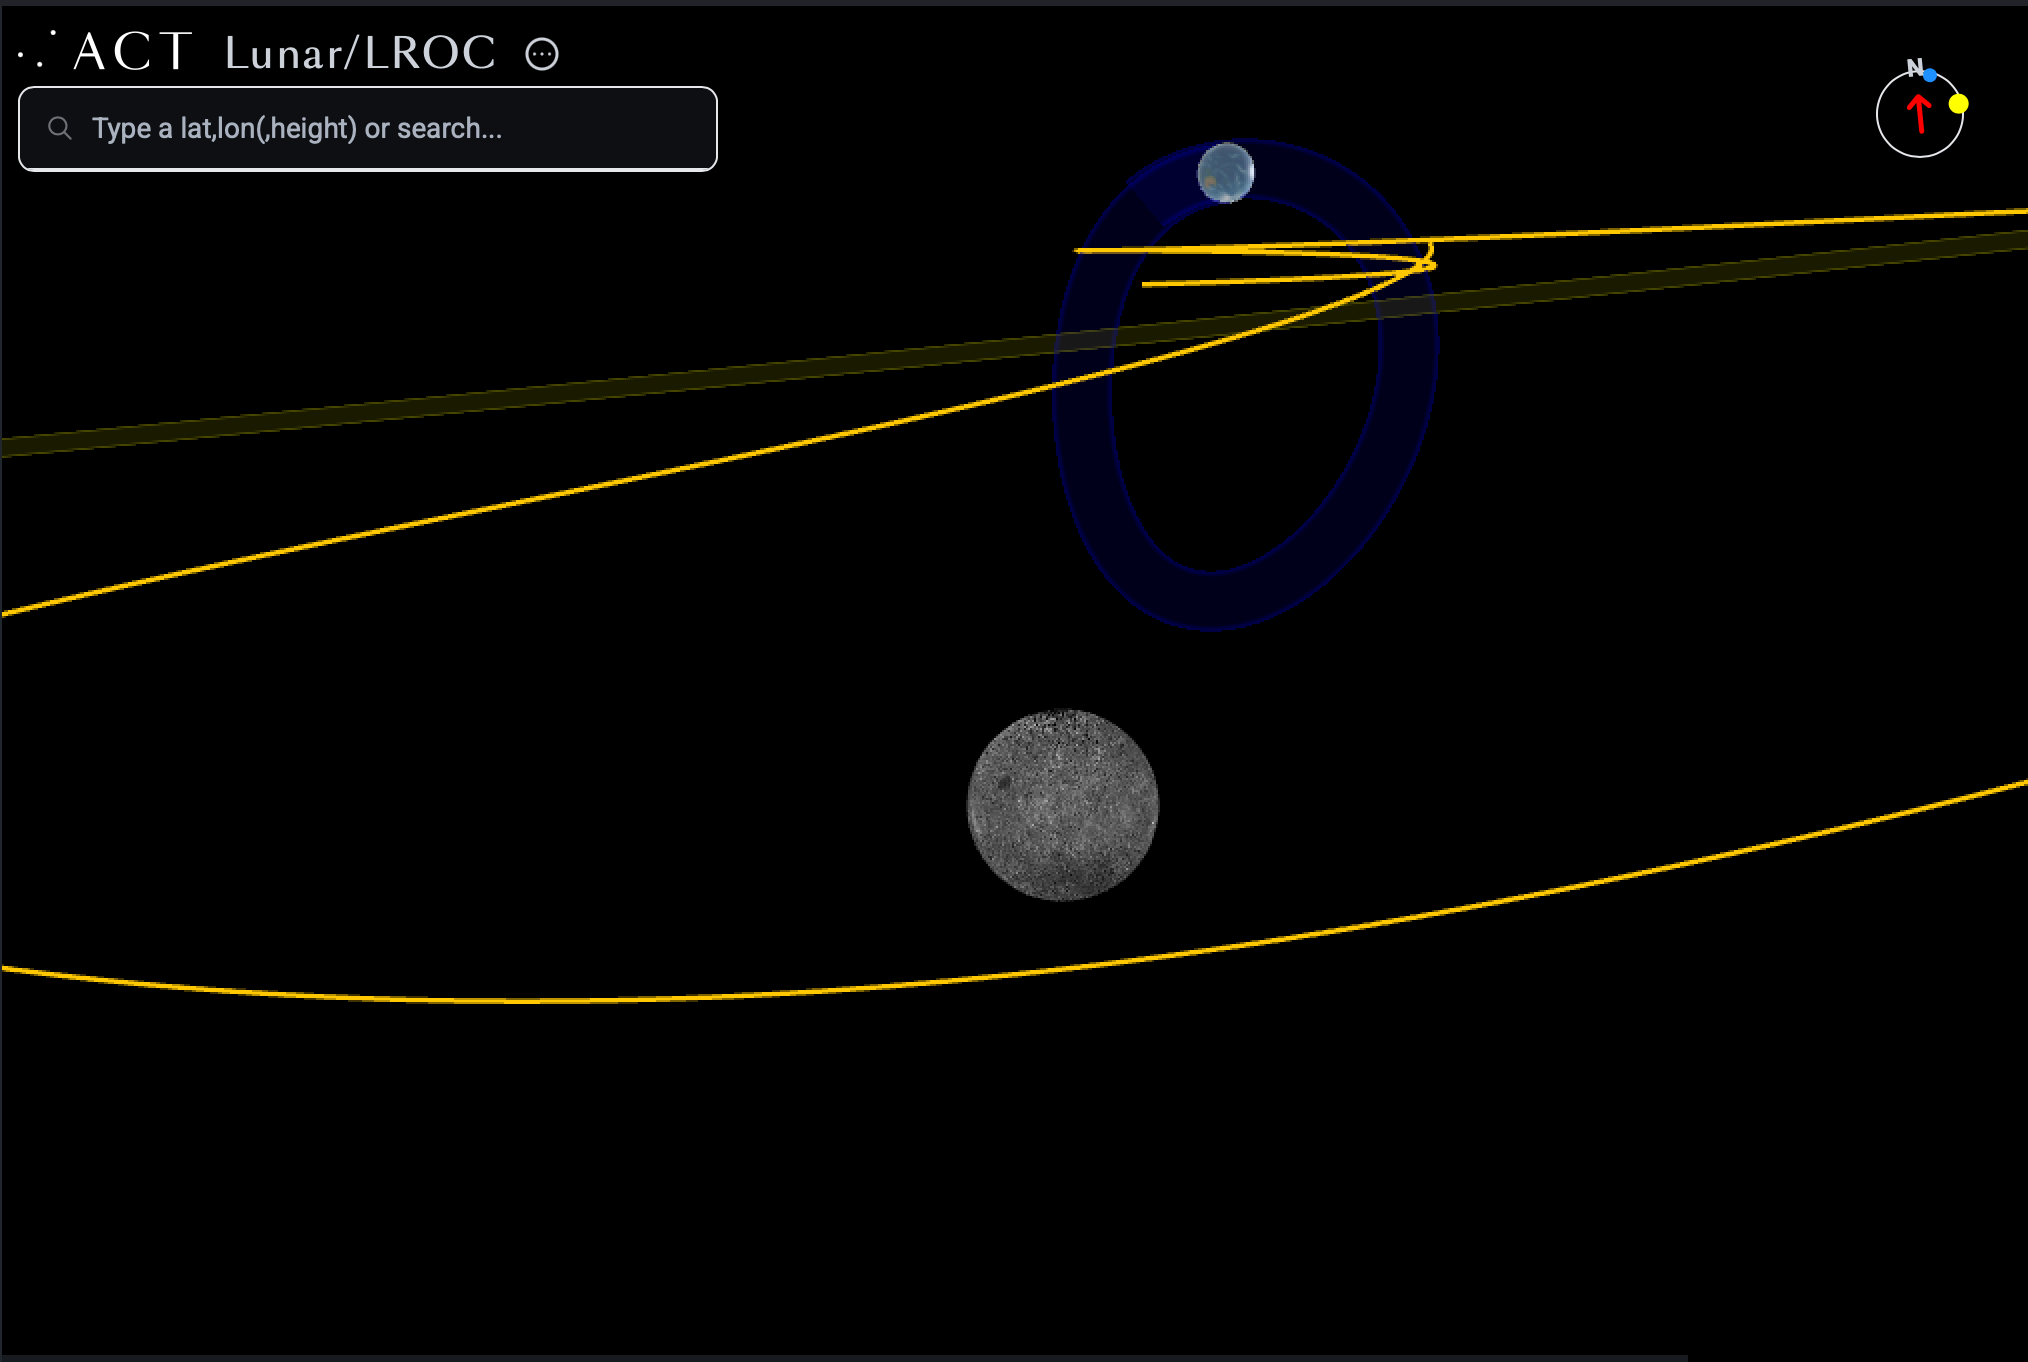Click the horizontal scrollbar at window bottom
This screenshot has width=2028, height=1362.
(844, 1357)
